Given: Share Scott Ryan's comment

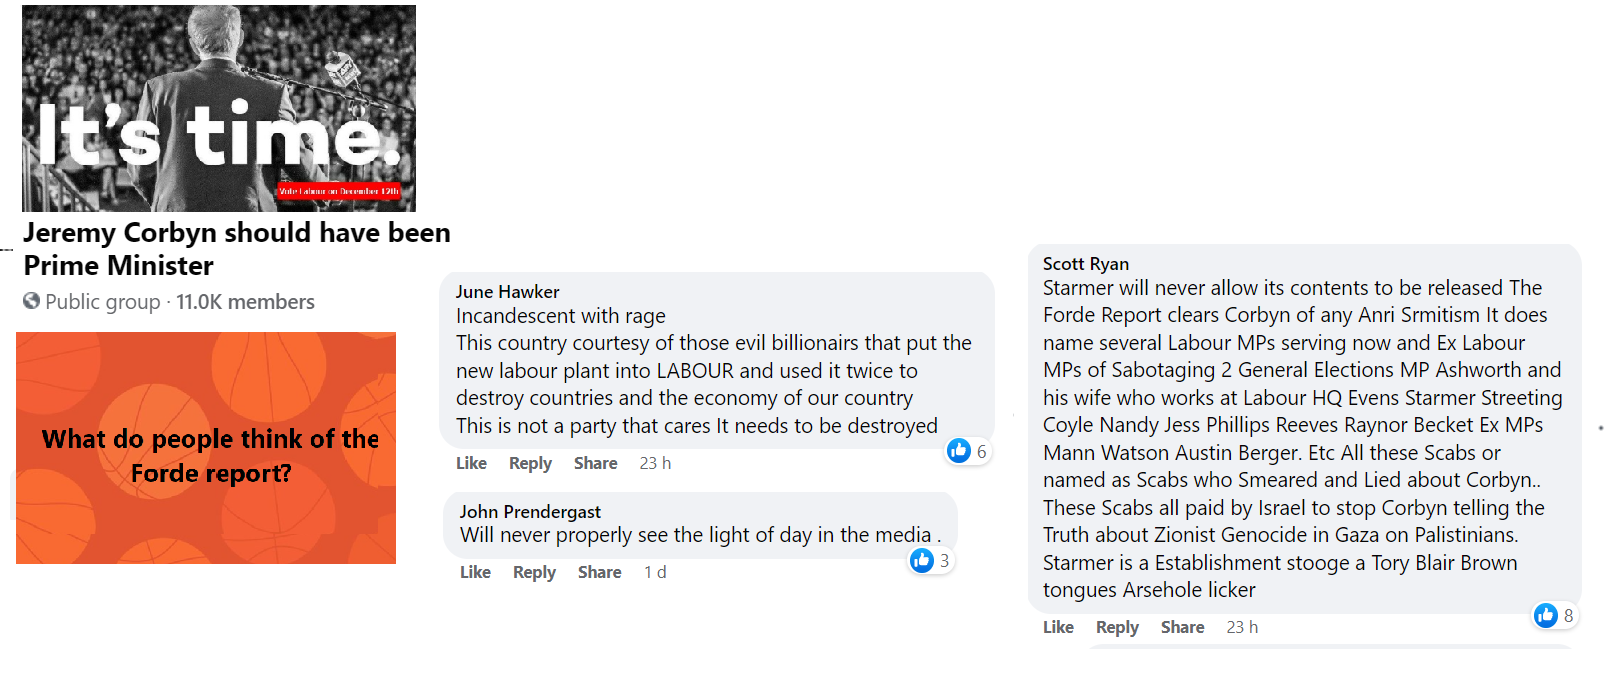Looking at the screenshot, I should tap(1182, 627).
